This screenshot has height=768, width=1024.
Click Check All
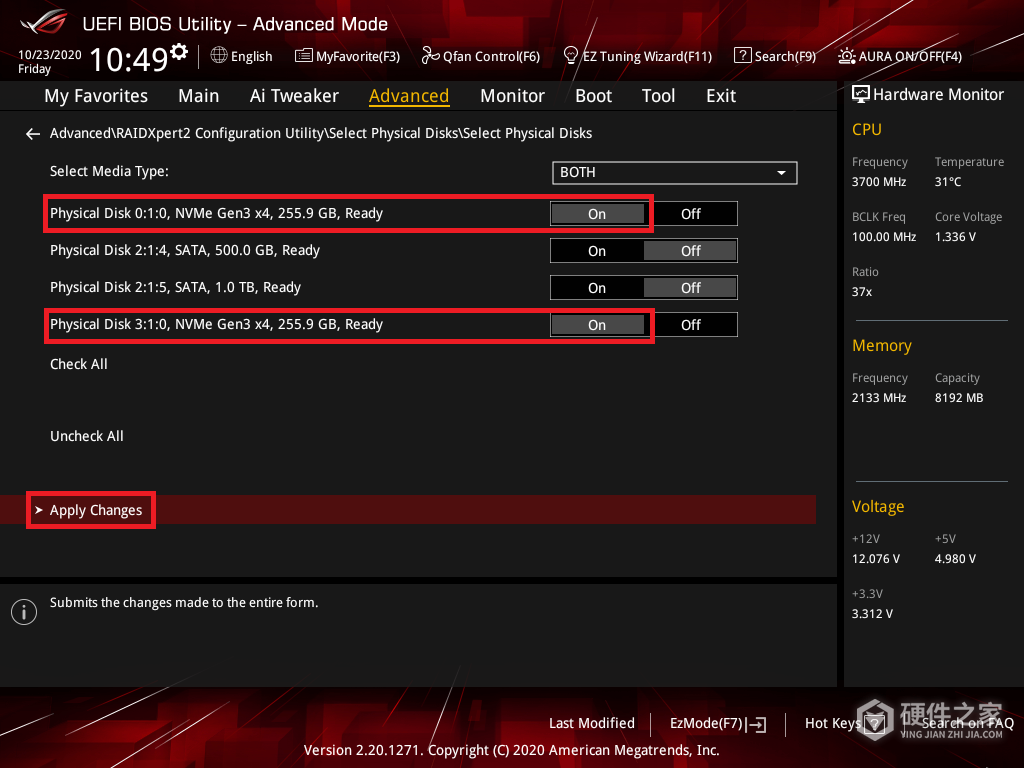tap(79, 364)
